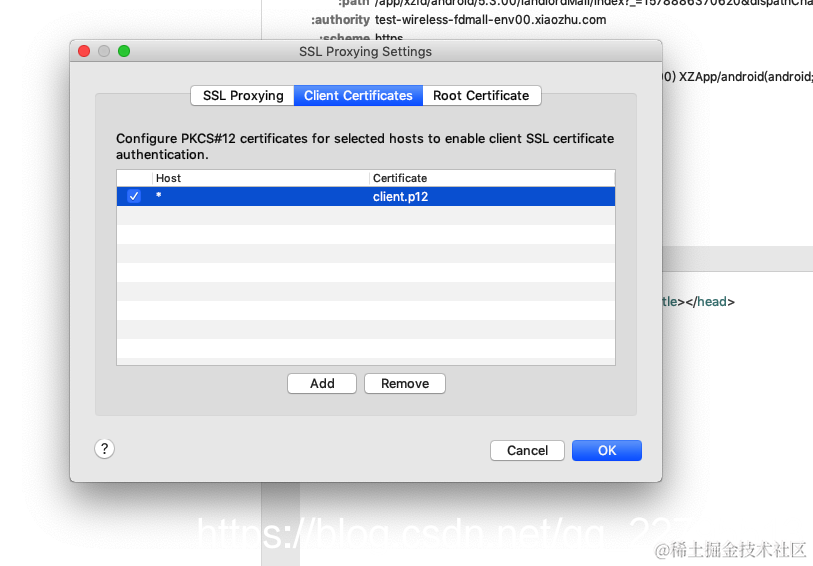The height and width of the screenshot is (566, 813).
Task: Select the asterisk host entry
Action: coord(159,196)
